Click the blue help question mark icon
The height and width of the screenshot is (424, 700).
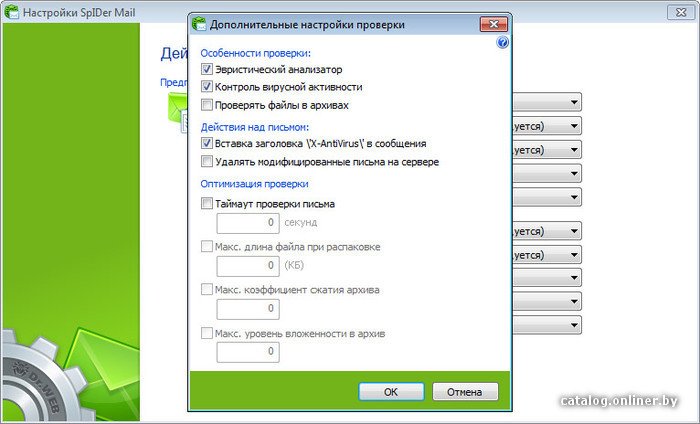click(x=503, y=43)
